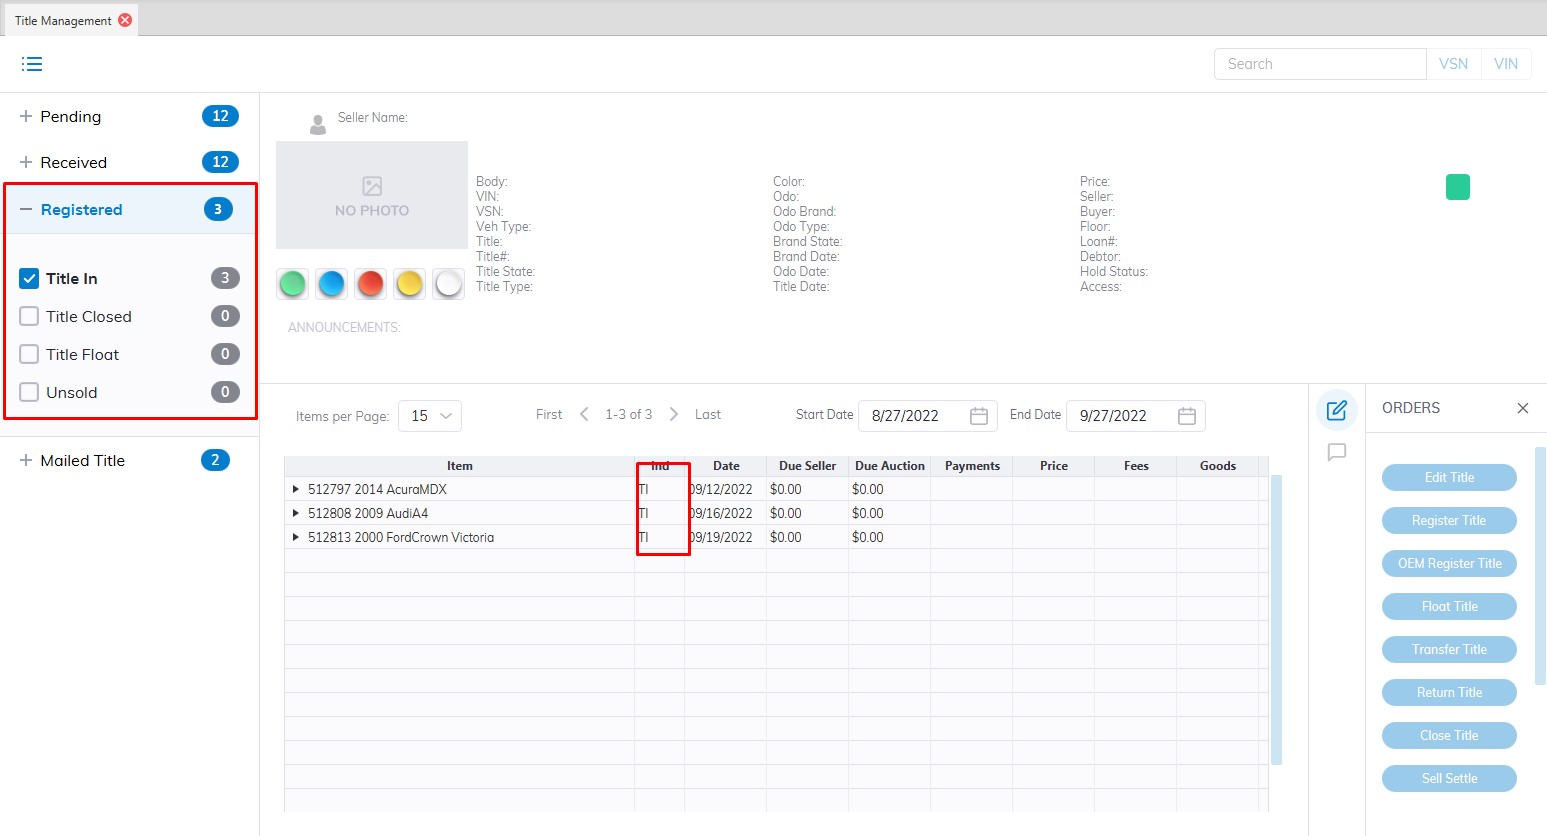Close the Orders panel with X
The width and height of the screenshot is (1547, 836).
[1522, 408]
